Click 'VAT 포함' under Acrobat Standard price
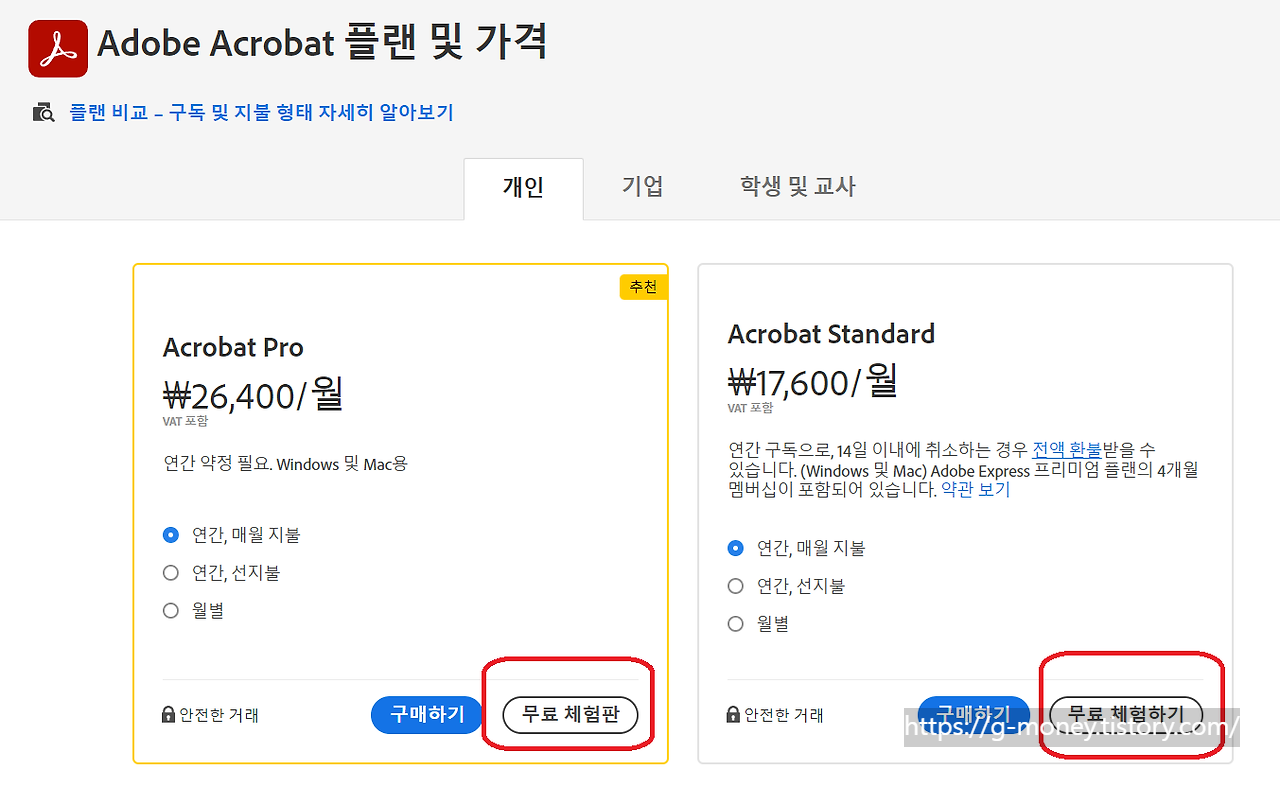 [750, 408]
